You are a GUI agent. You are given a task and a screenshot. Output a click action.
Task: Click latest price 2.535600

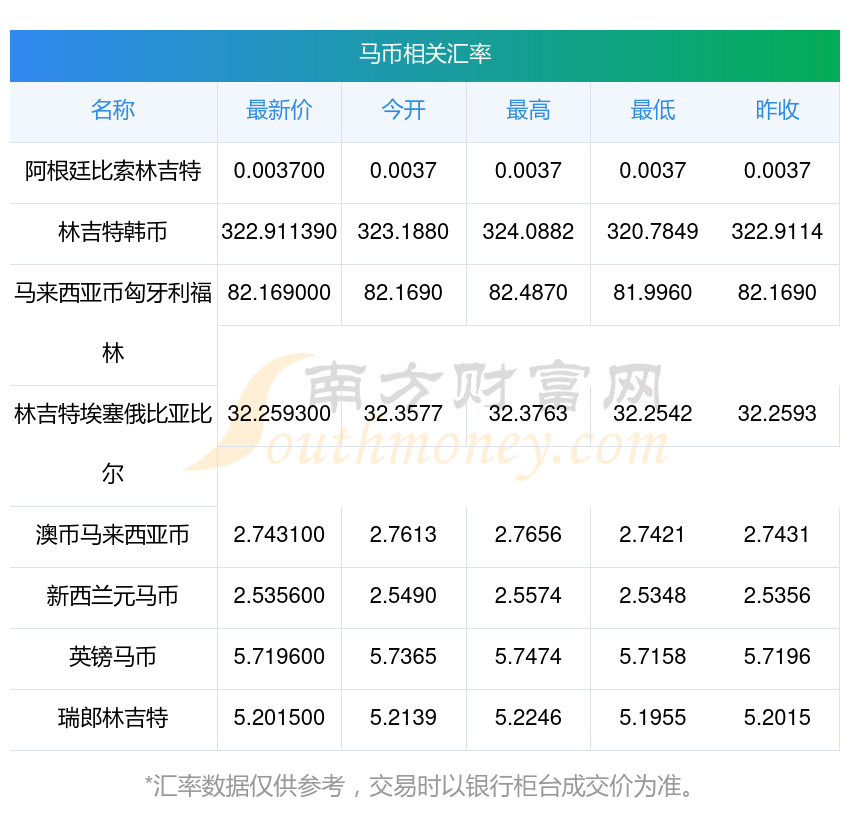coord(279,596)
